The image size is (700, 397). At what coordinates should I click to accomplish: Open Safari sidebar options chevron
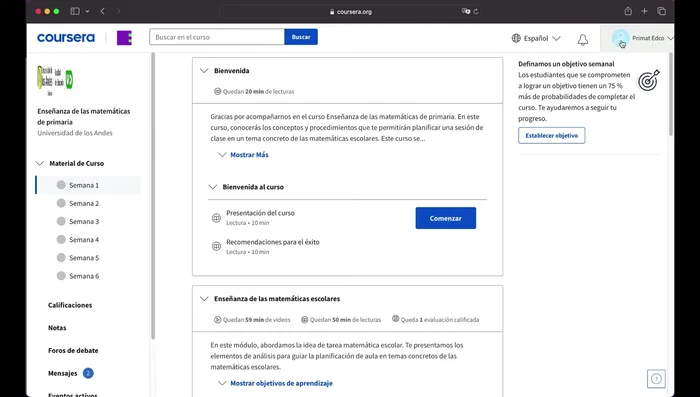pos(87,11)
